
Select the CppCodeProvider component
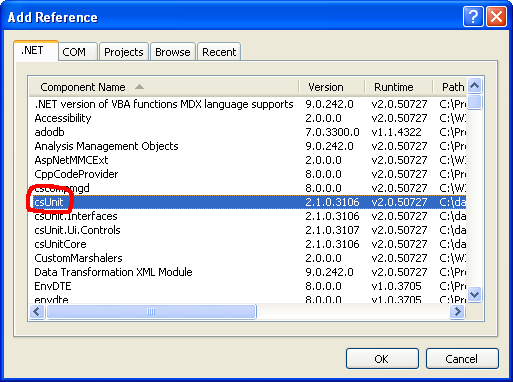coord(76,174)
